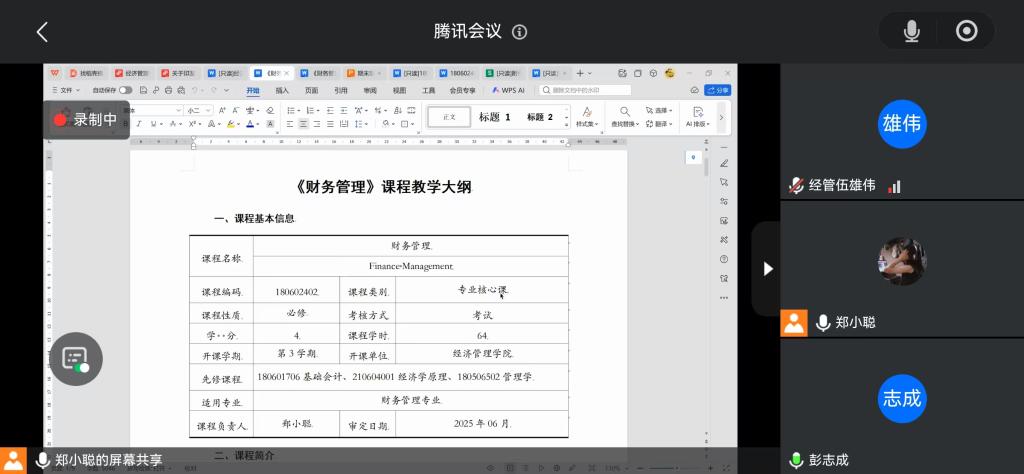Click the record circle button at top right
1024x474 pixels.
coord(966,31)
